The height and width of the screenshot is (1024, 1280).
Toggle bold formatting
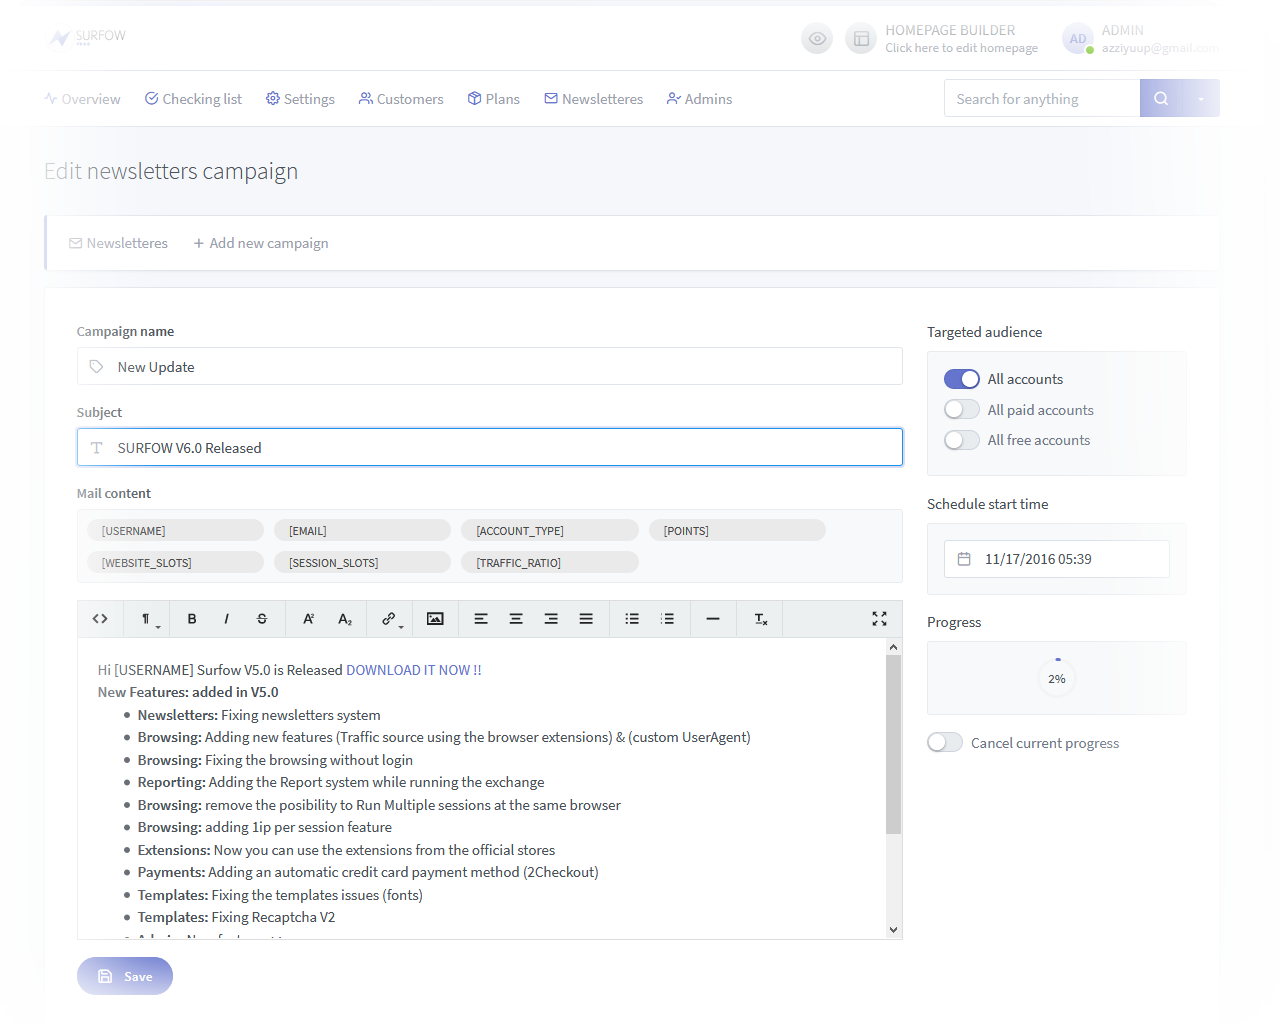[x=192, y=619]
